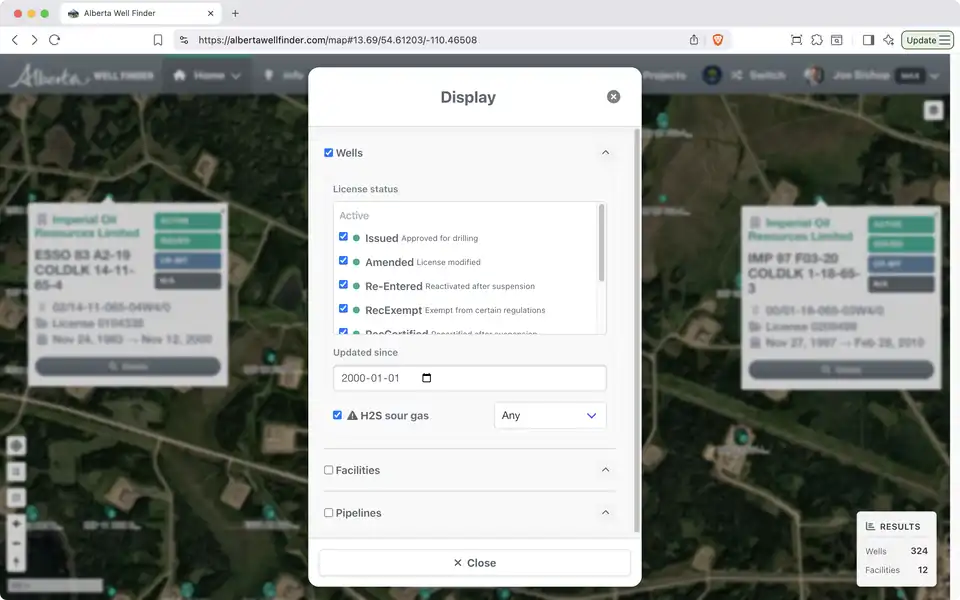
Task: Click the Wells count 324
Action: point(918,551)
